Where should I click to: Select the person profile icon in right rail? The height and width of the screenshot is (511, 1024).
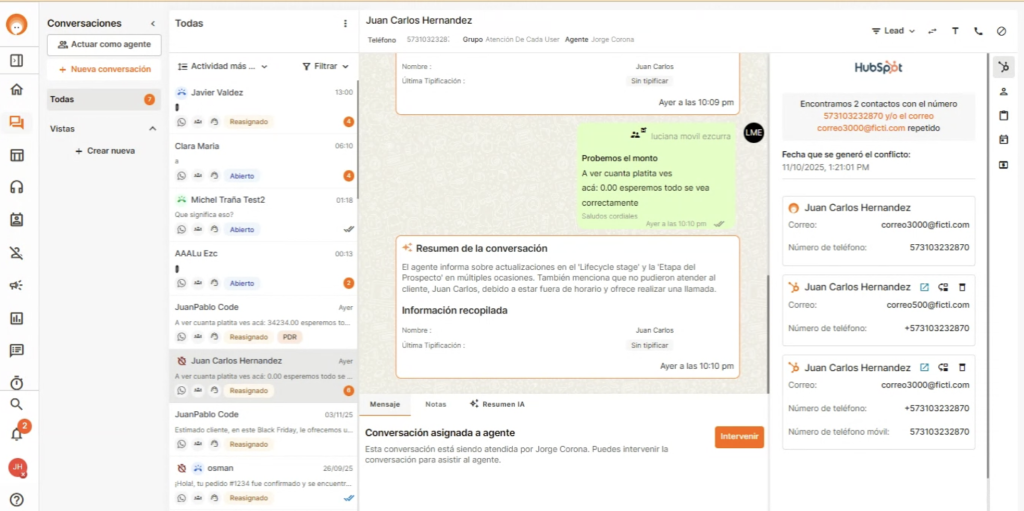pyautogui.click(x=1004, y=91)
